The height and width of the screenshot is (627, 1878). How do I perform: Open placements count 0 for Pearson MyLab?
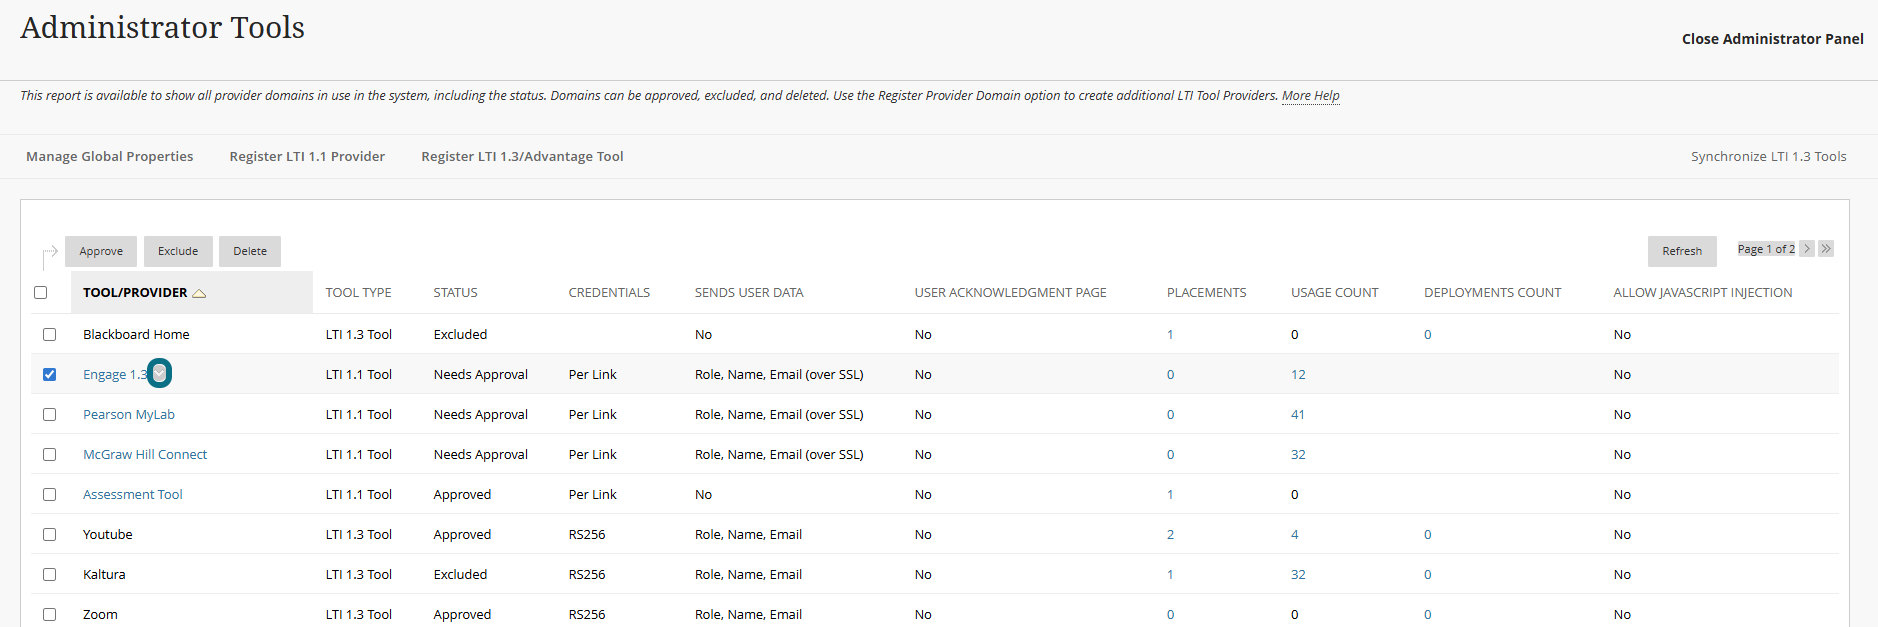pos(1170,414)
